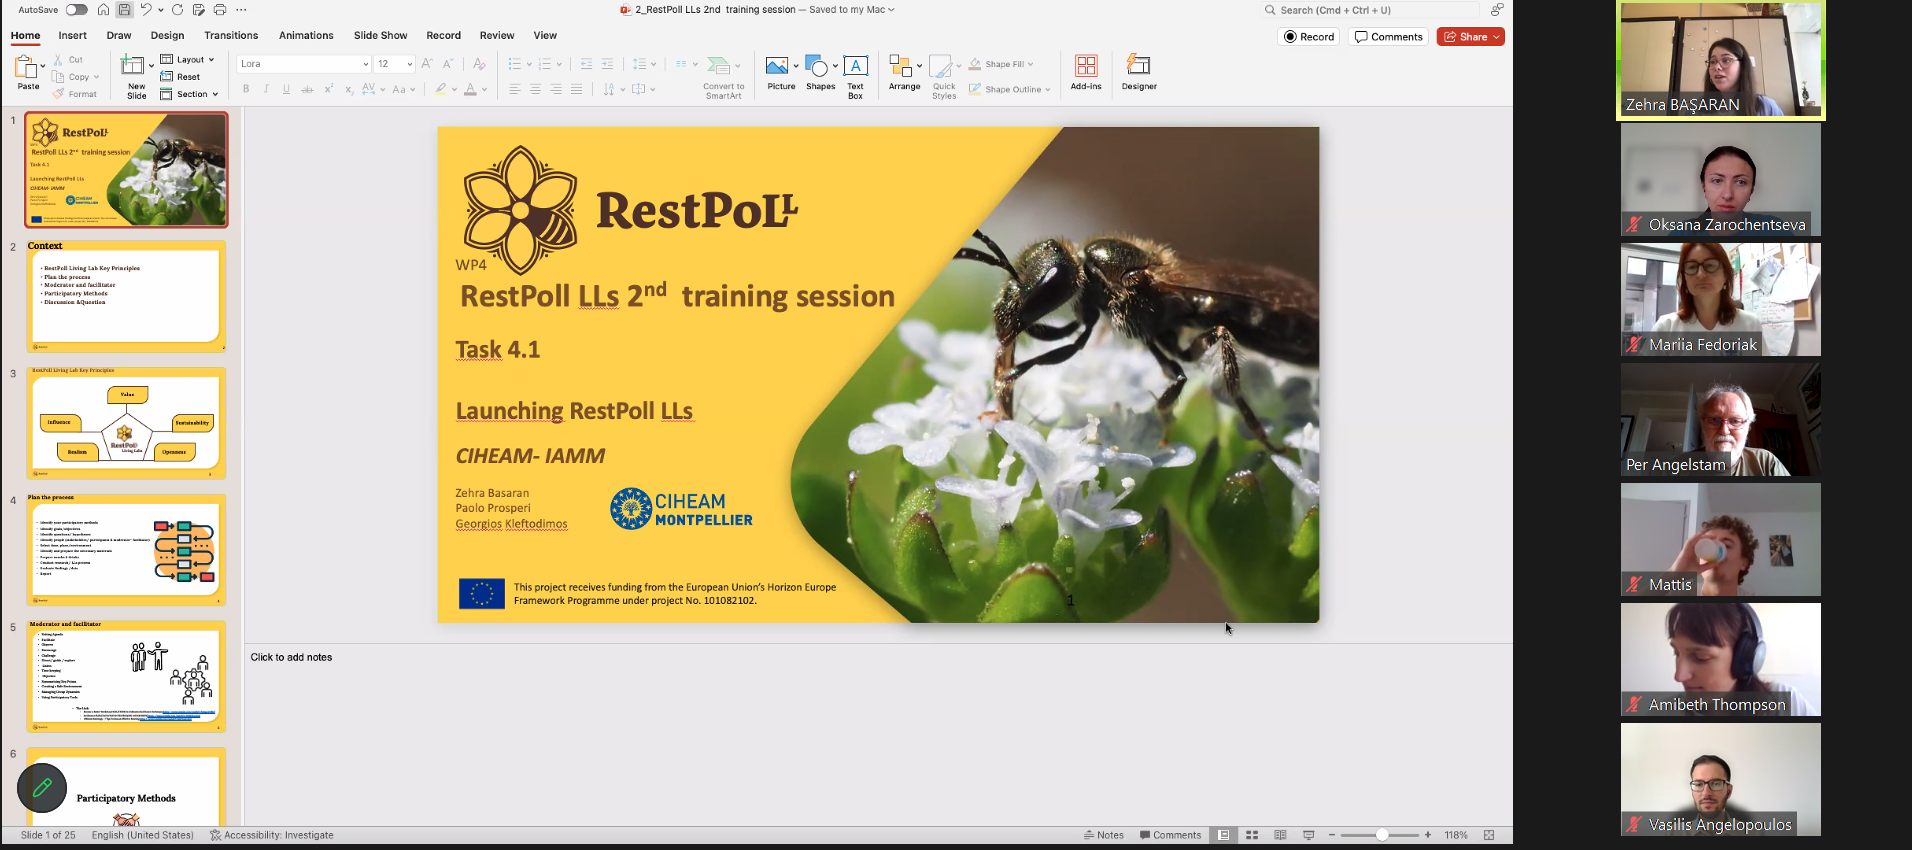The height and width of the screenshot is (850, 1912).
Task: Toggle Underline formatting
Action: pos(286,89)
